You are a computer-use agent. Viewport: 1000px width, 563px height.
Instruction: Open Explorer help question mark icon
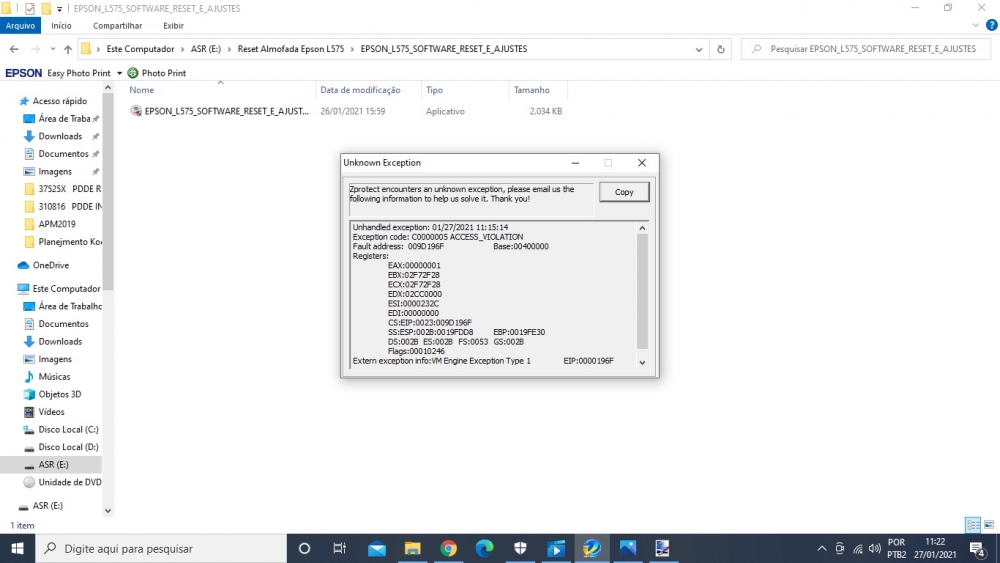click(x=991, y=26)
